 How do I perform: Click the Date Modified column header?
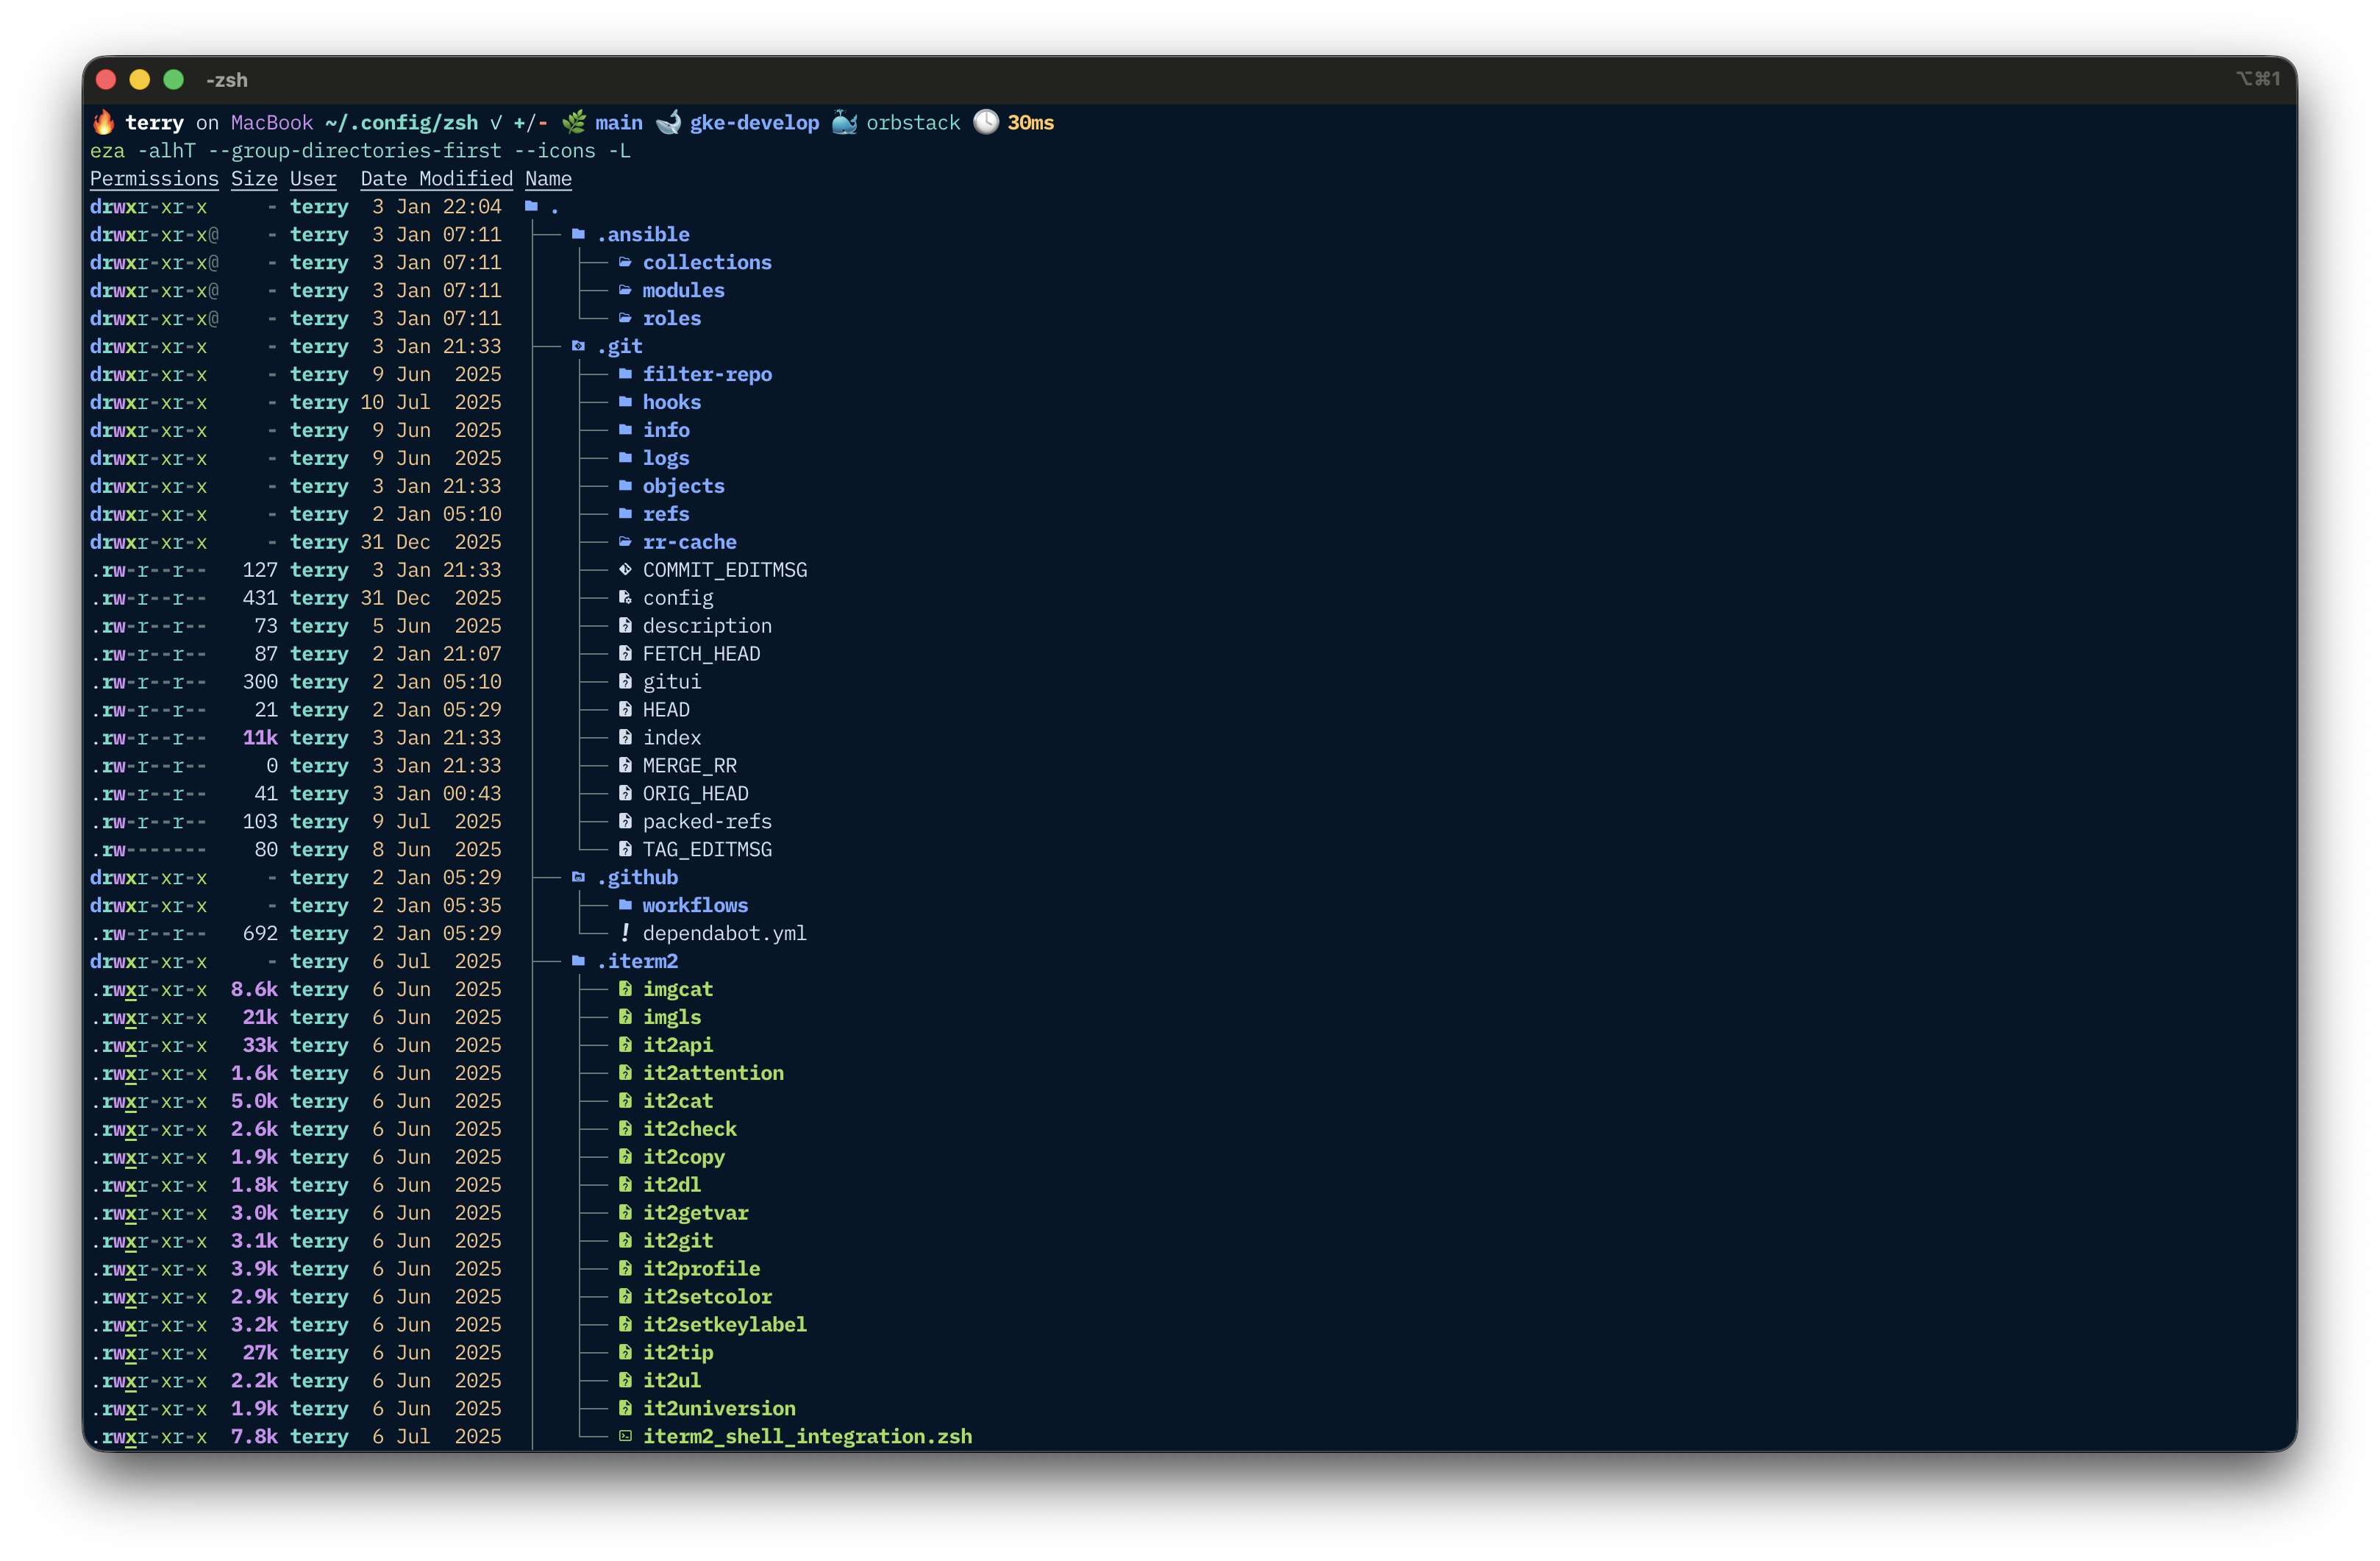point(436,179)
